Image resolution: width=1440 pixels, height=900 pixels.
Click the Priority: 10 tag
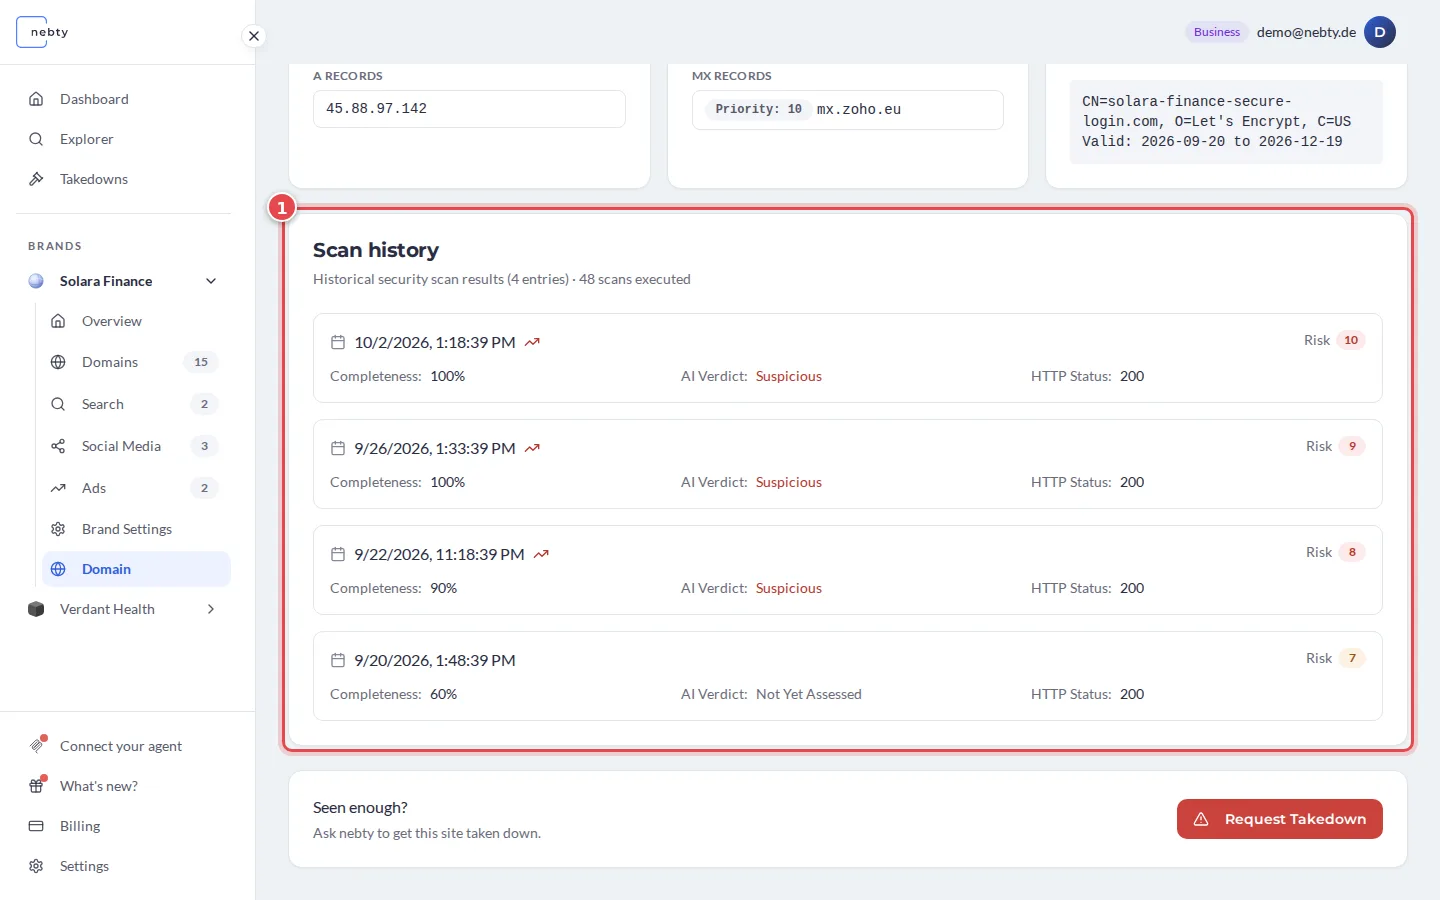(x=758, y=109)
